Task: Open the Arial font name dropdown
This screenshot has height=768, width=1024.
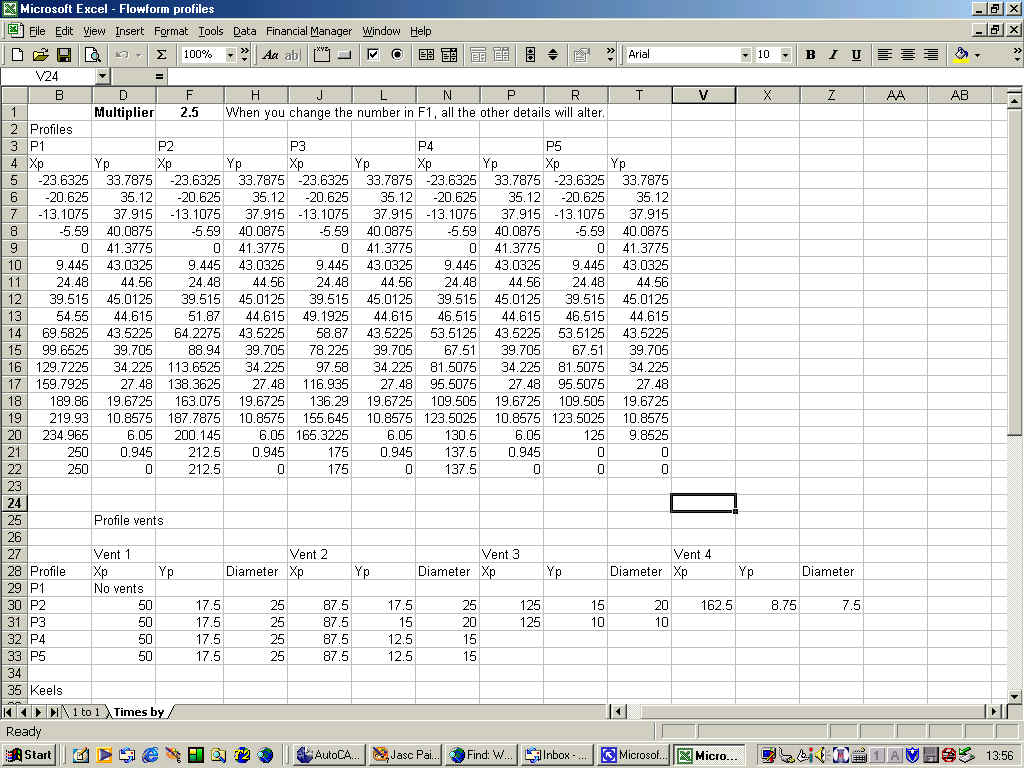Action: (x=745, y=55)
